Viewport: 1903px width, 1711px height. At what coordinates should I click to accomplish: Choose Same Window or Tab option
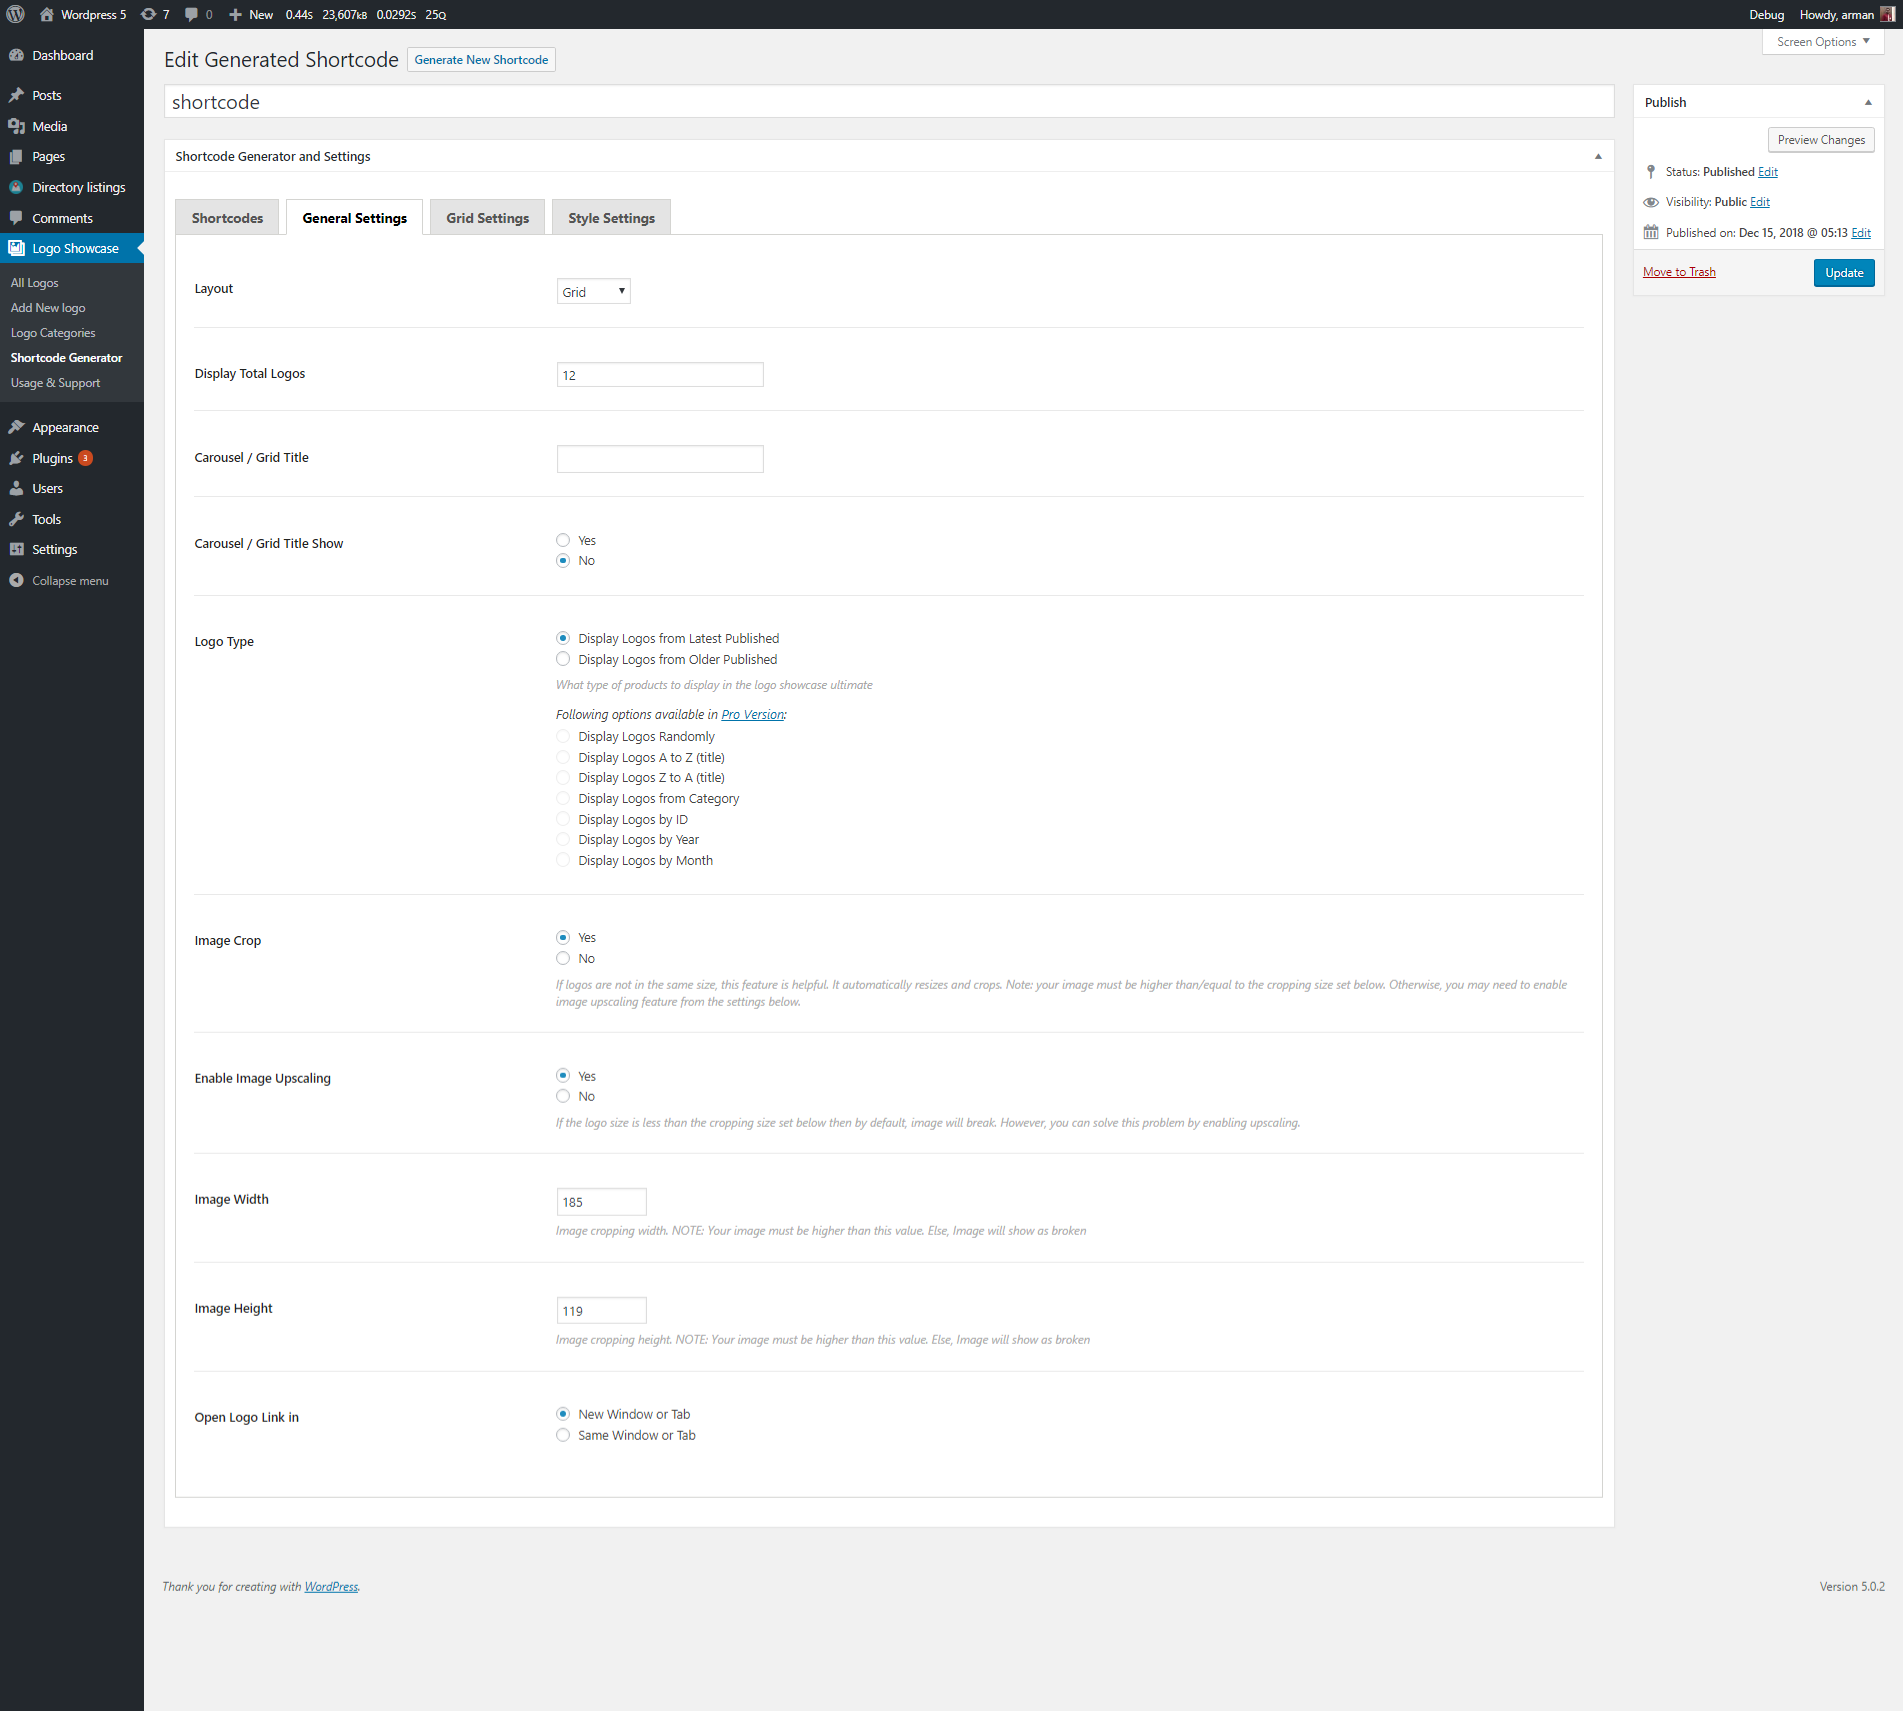point(563,1435)
